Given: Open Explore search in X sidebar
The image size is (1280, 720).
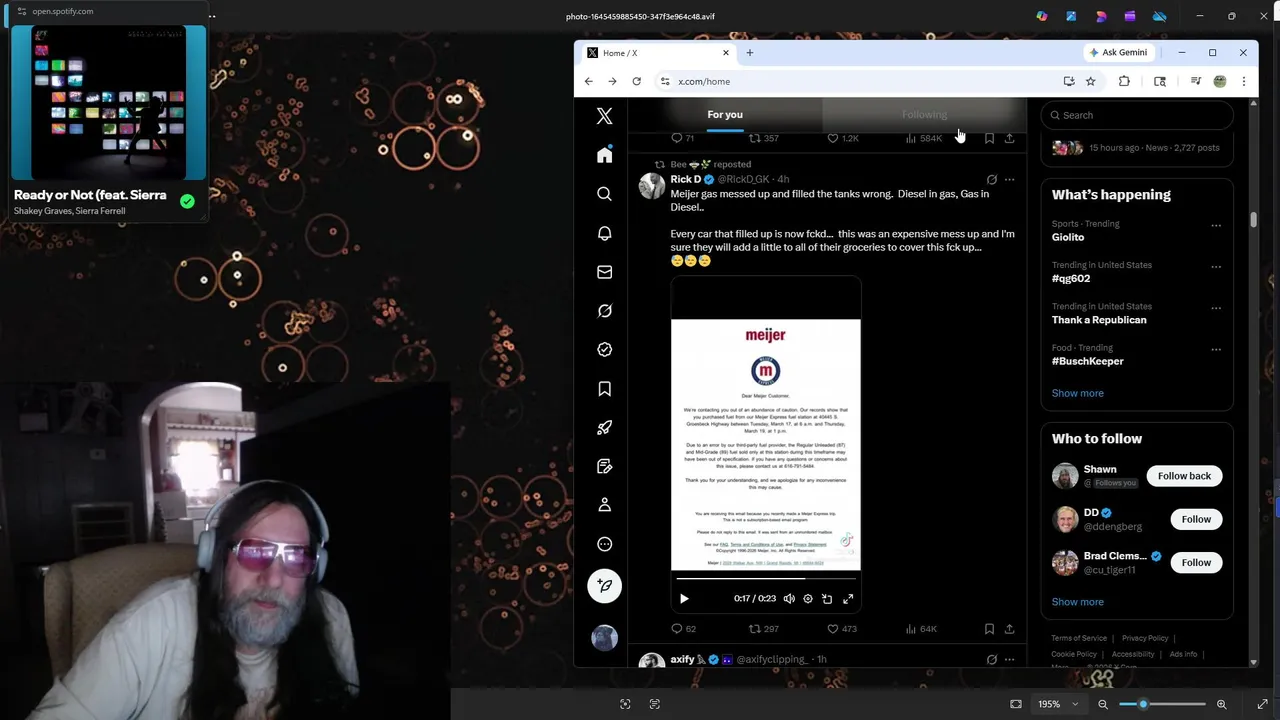Looking at the screenshot, I should [x=604, y=194].
